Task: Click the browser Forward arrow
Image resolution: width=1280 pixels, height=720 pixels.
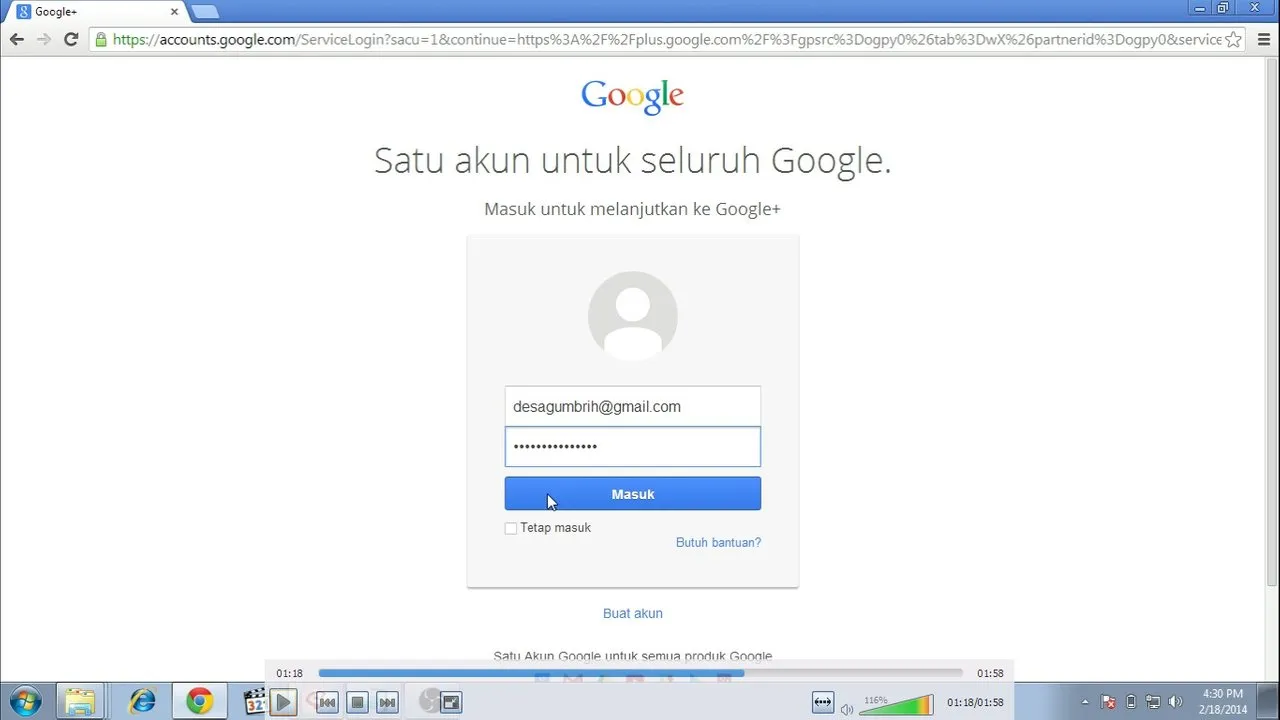Action: (44, 40)
